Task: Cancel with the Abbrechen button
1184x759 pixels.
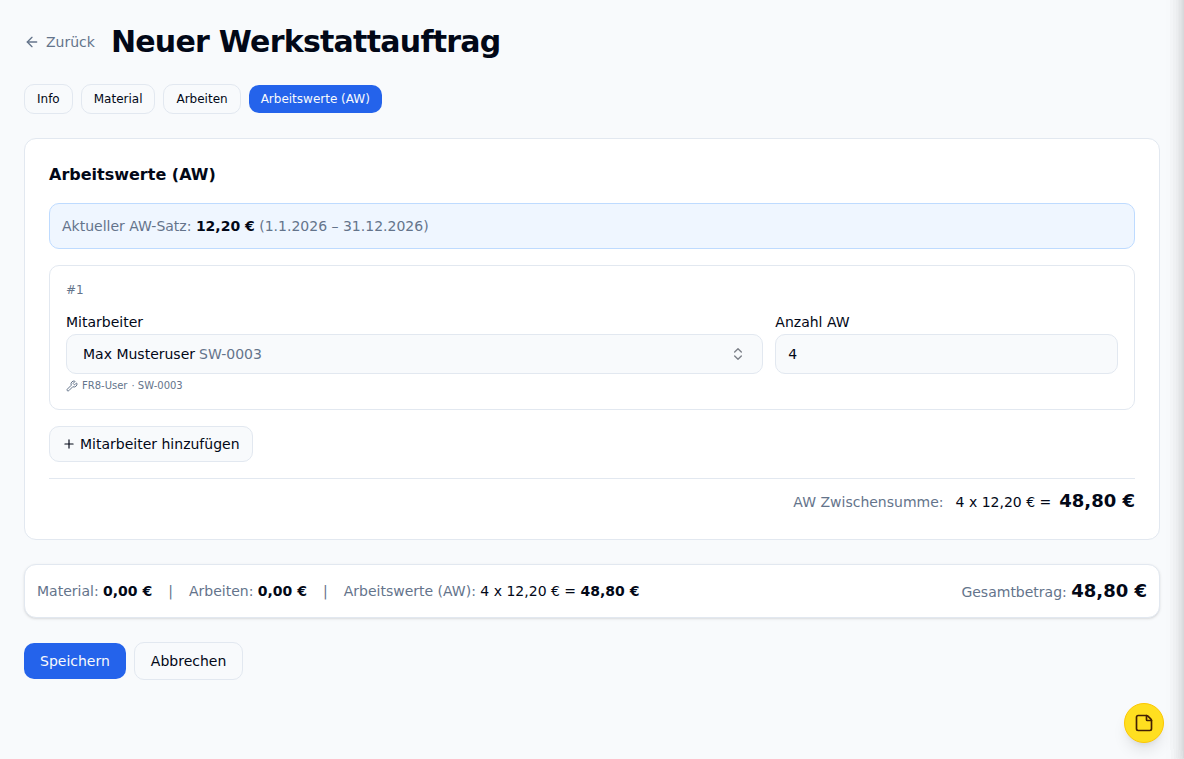Action: (188, 661)
